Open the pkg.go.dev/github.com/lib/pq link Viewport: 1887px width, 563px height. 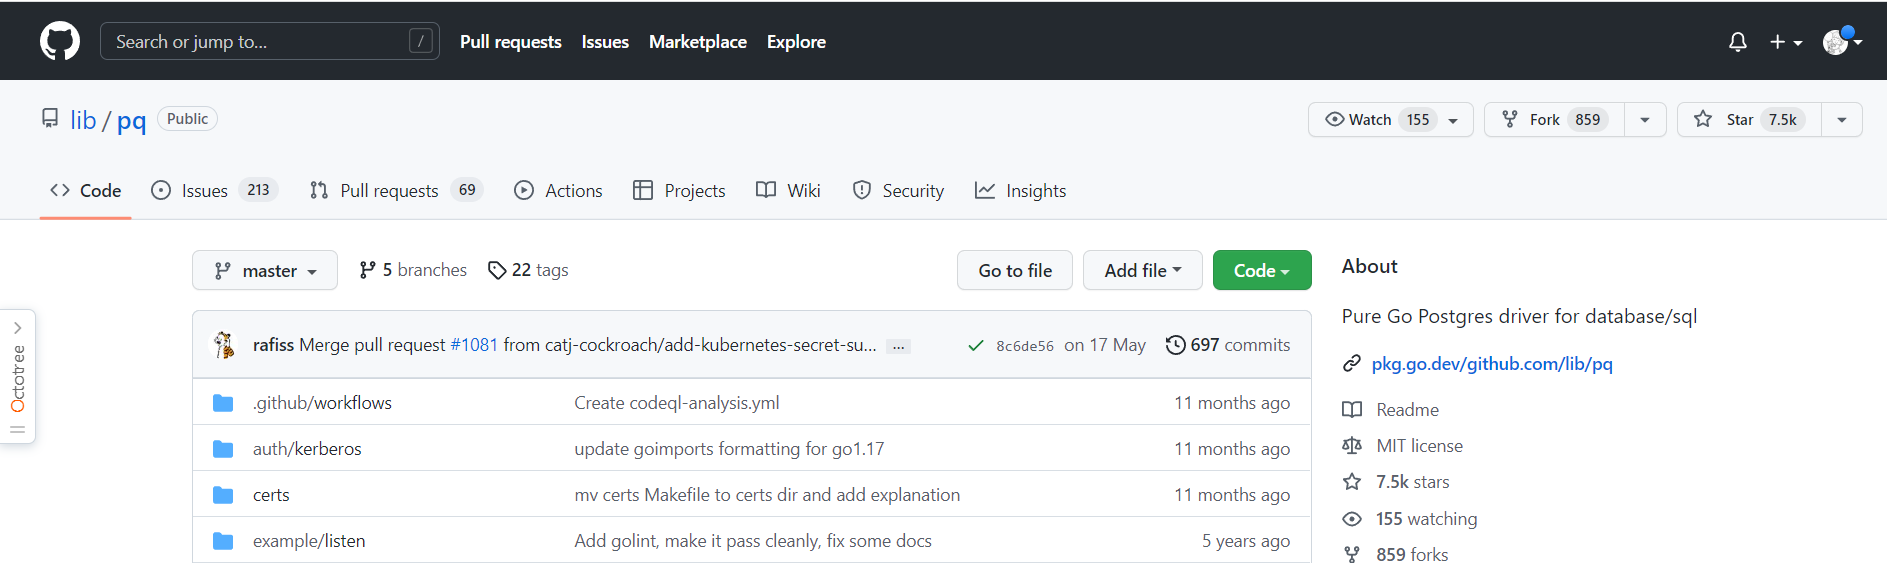(1491, 364)
